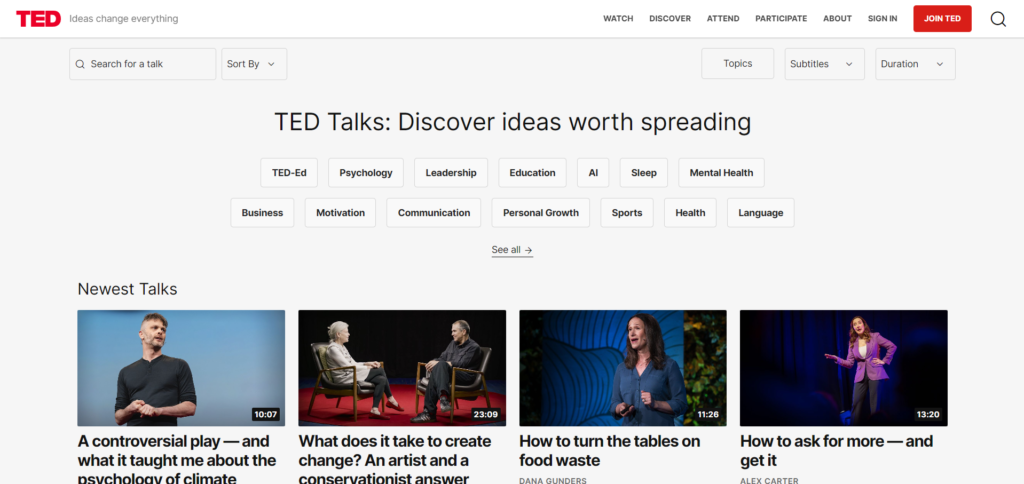This screenshot has height=484, width=1024.
Task: Follow the See all topics link
Action: [x=512, y=250]
